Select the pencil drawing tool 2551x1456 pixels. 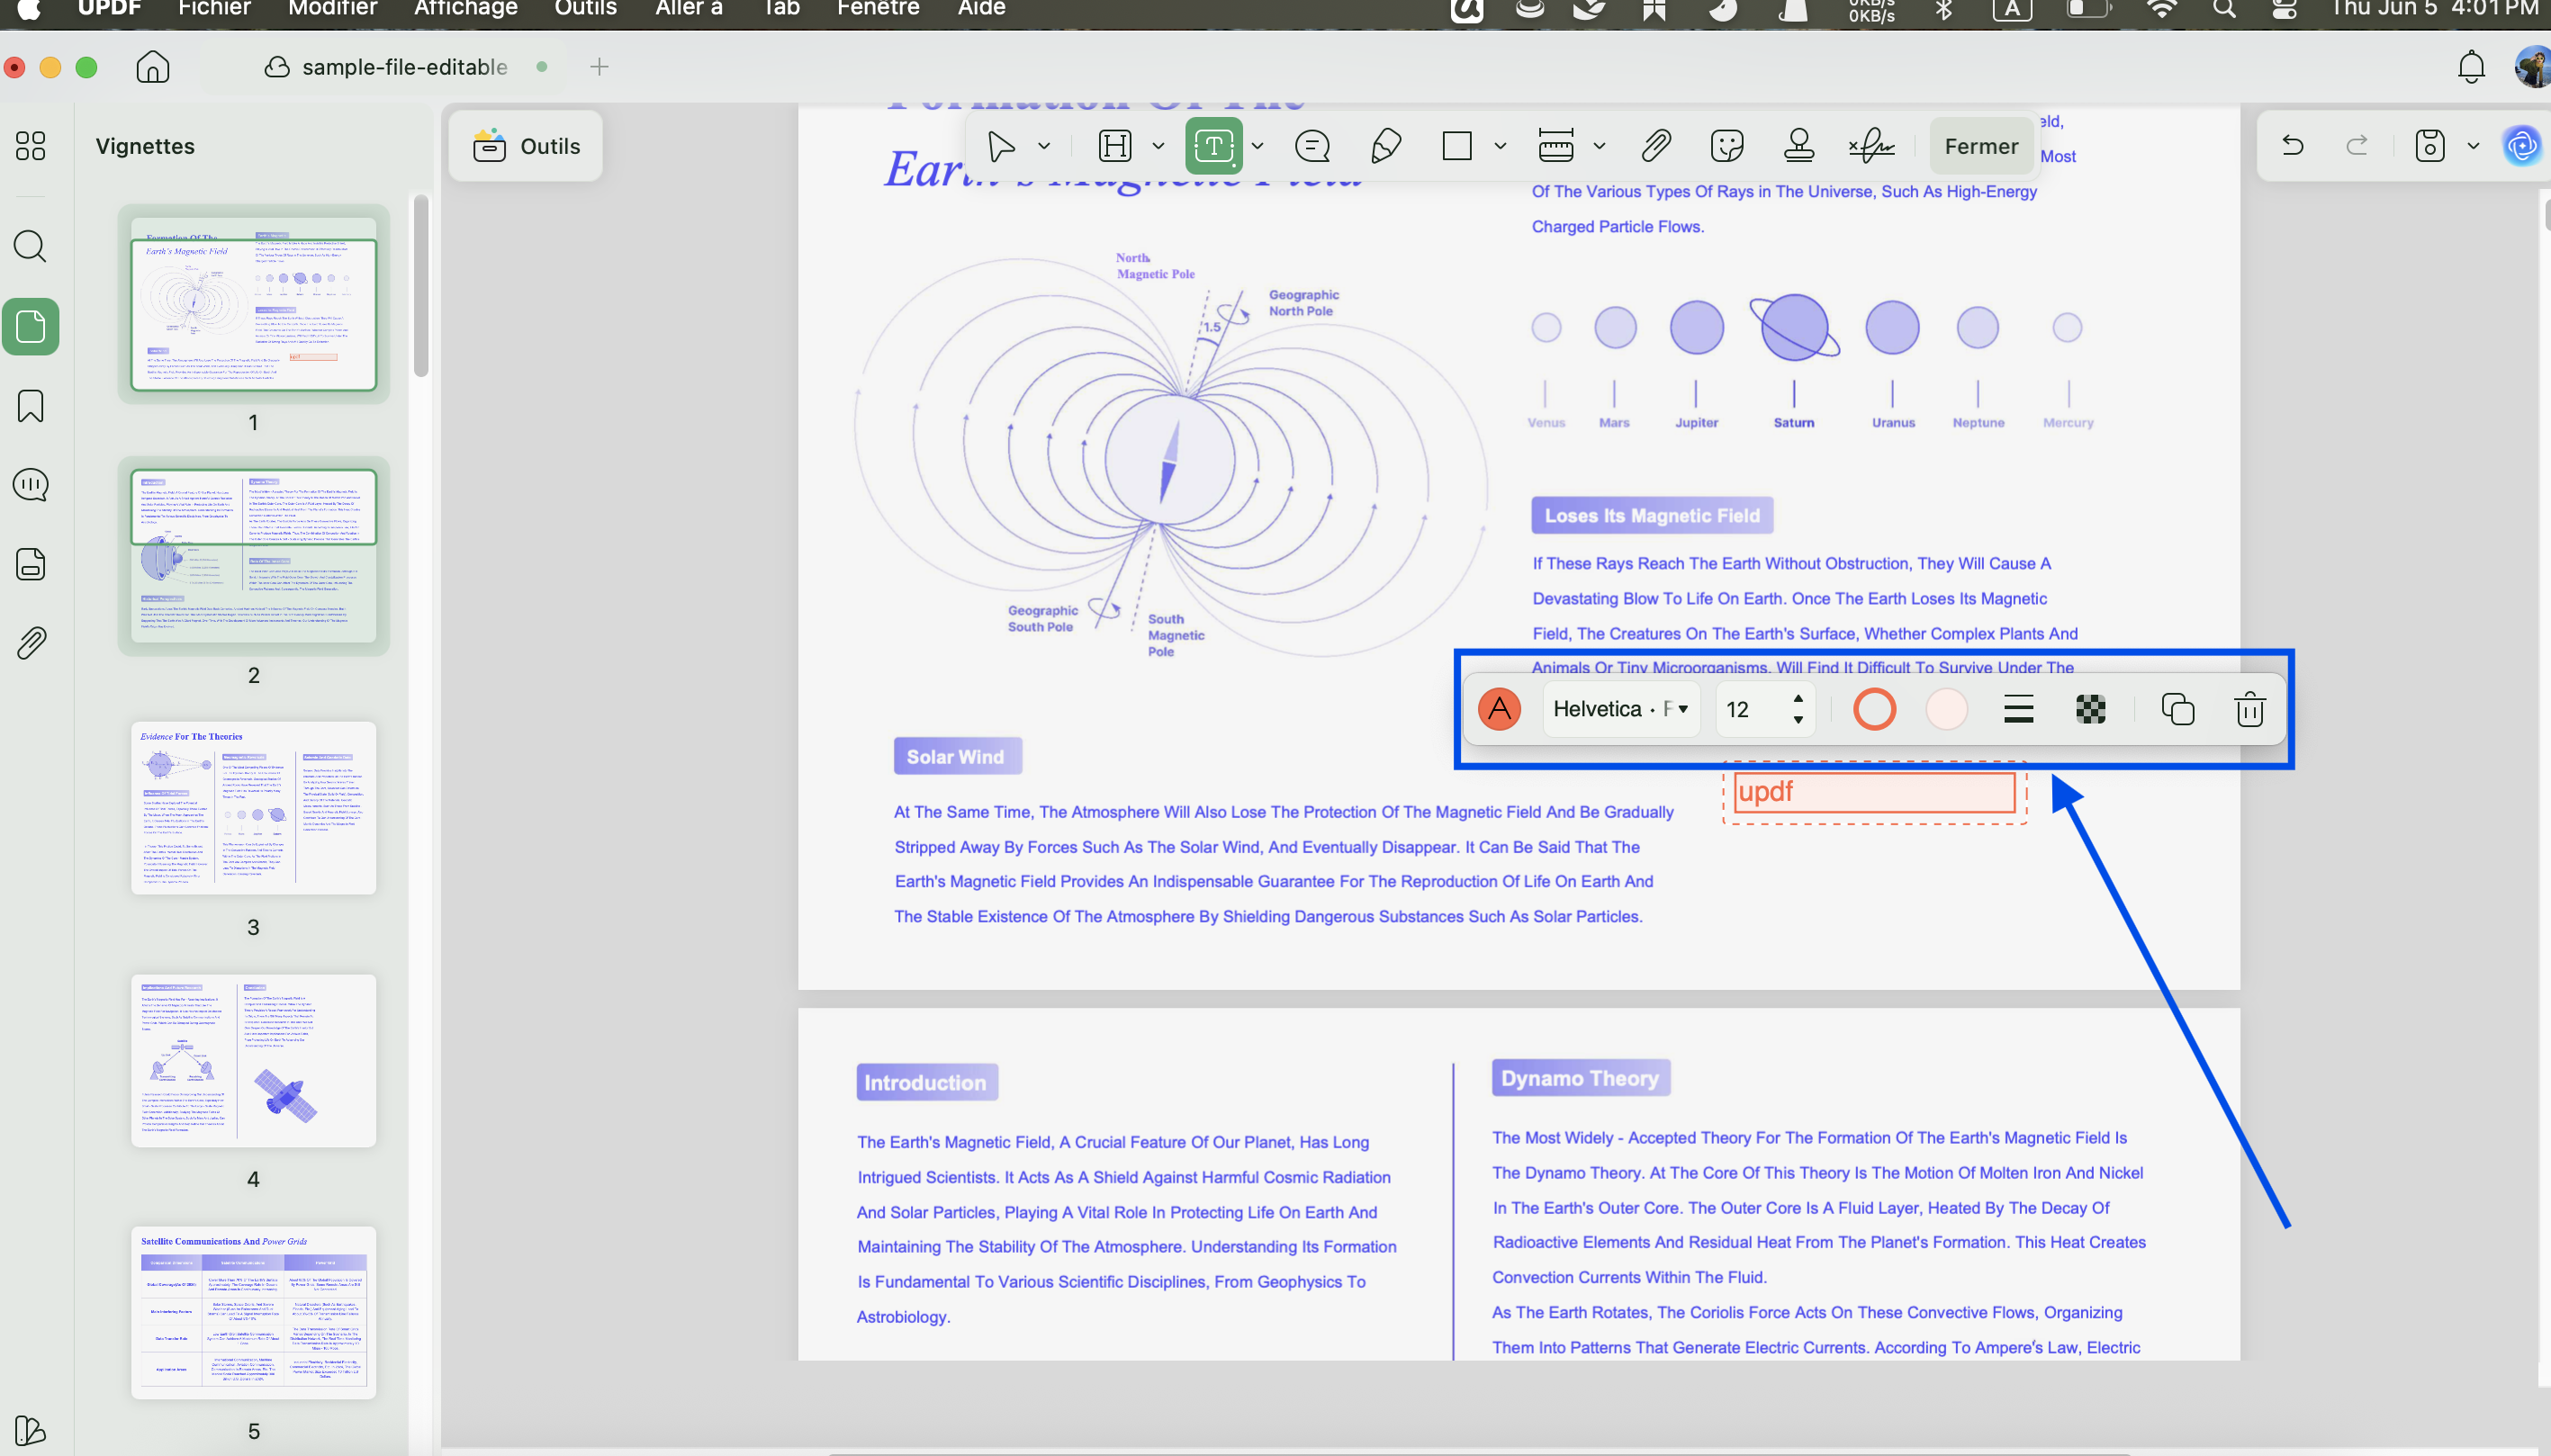click(1385, 146)
